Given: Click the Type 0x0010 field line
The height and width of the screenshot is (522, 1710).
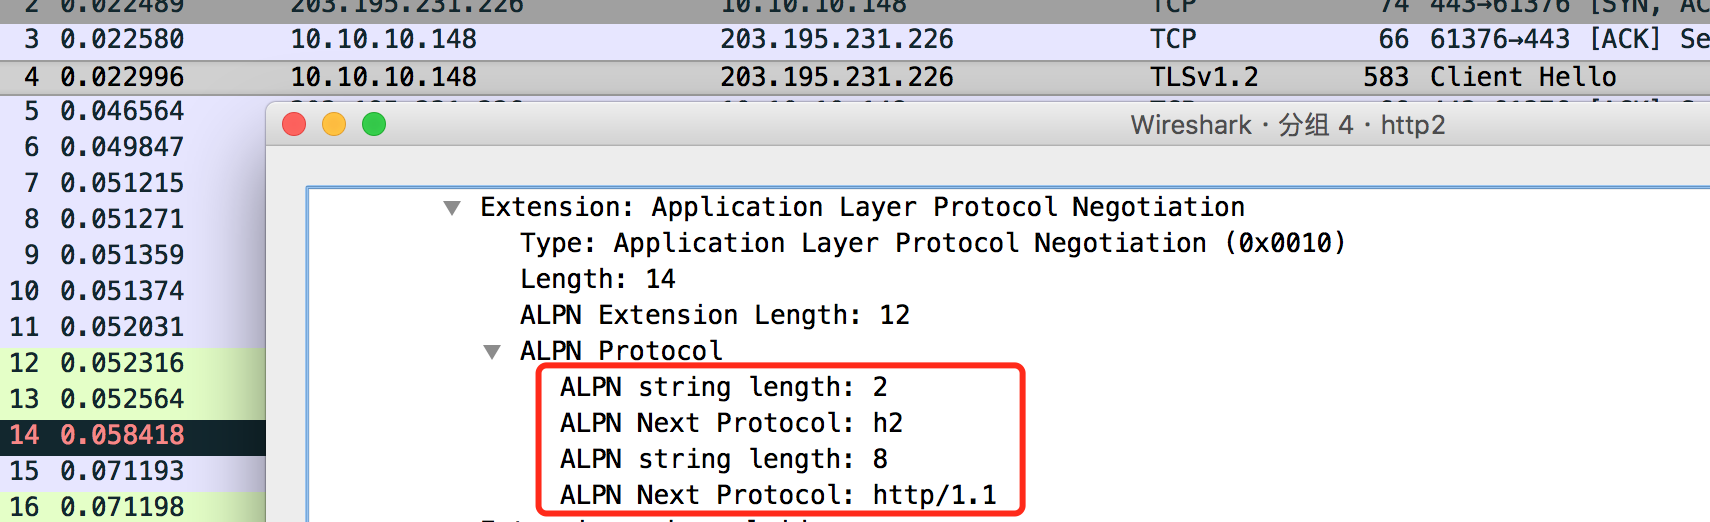Looking at the screenshot, I should pos(932,243).
